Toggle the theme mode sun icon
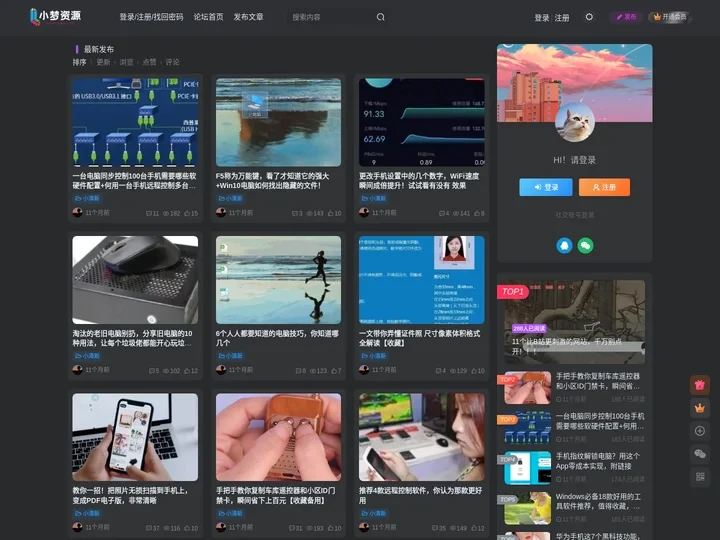 (589, 17)
